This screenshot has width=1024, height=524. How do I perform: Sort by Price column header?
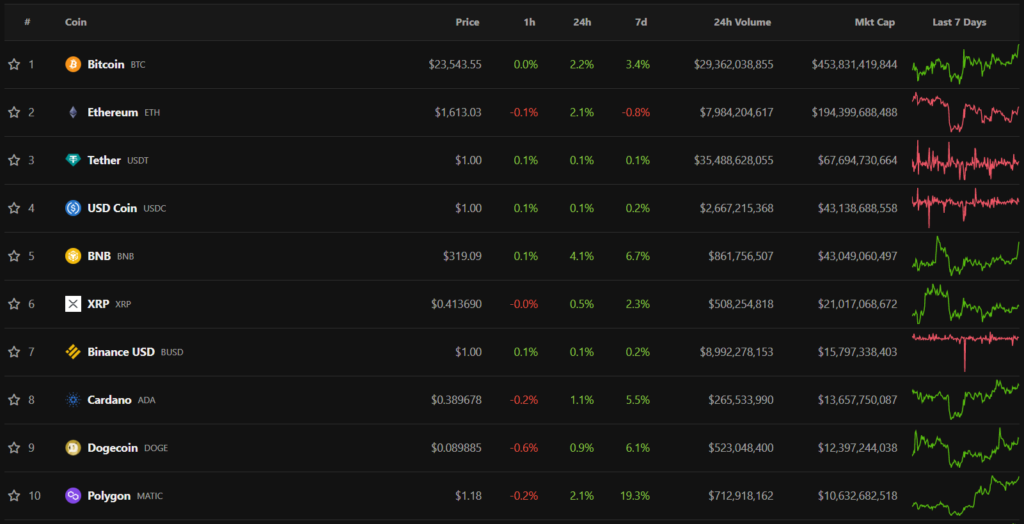pyautogui.click(x=468, y=22)
